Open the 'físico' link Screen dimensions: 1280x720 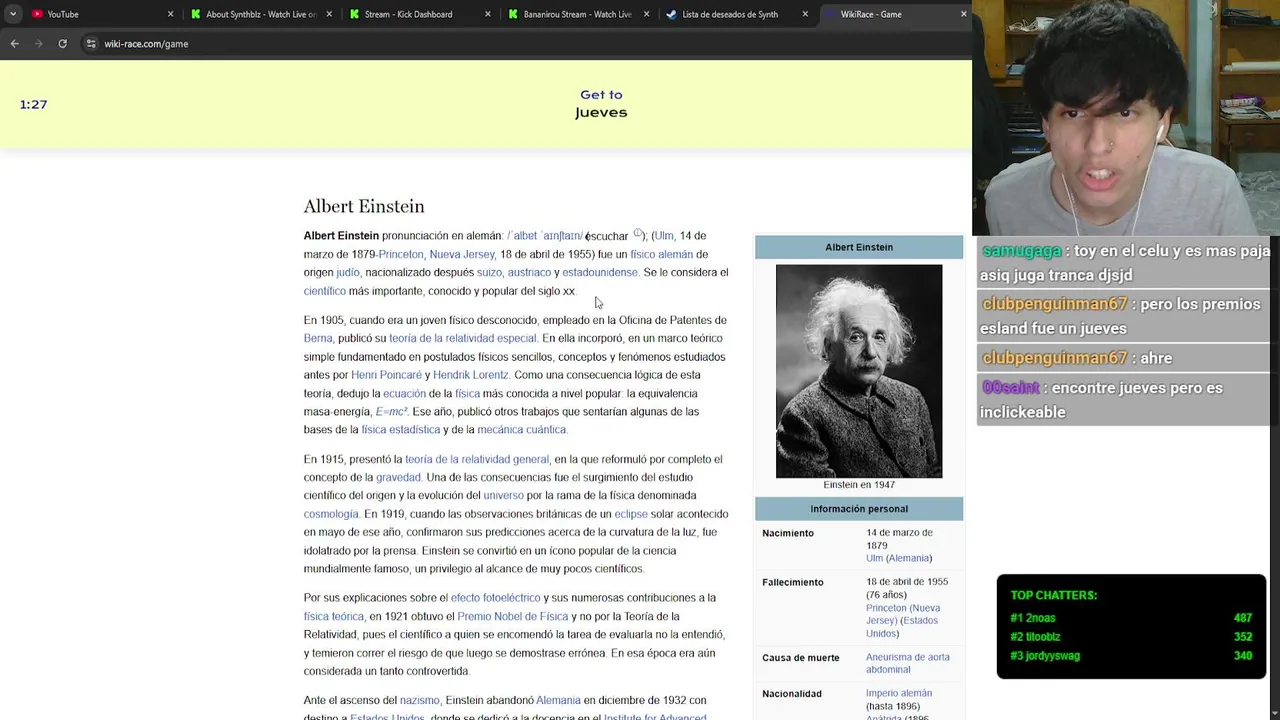pos(642,254)
